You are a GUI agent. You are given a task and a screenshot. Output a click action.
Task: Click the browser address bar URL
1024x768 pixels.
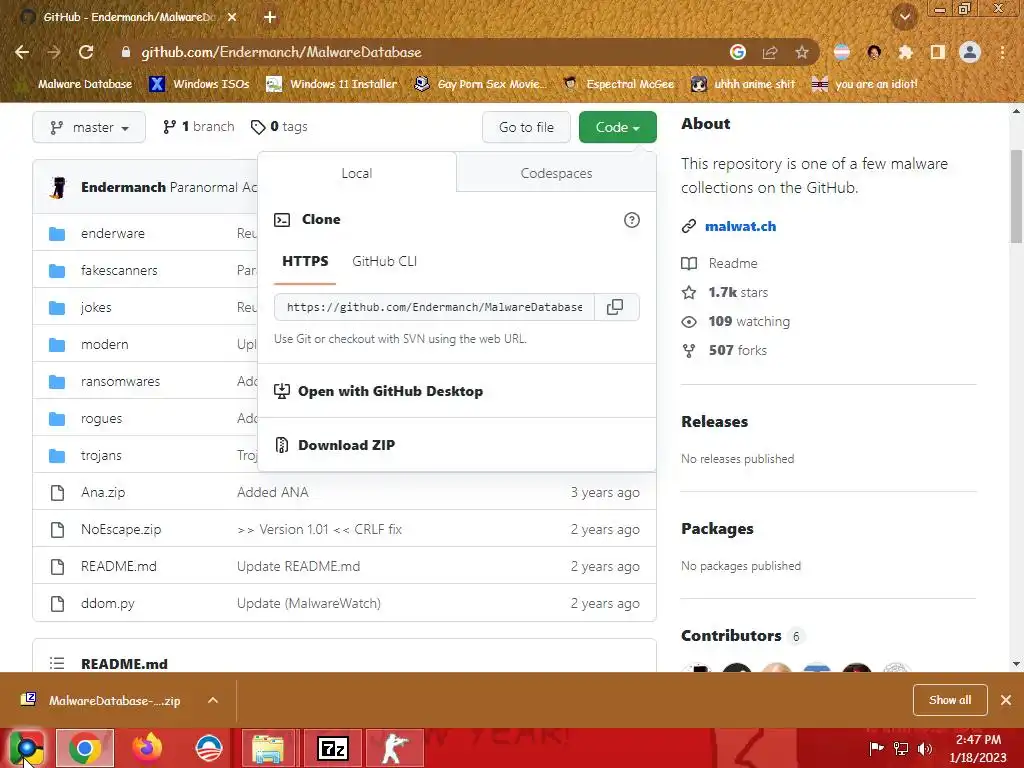coord(281,52)
